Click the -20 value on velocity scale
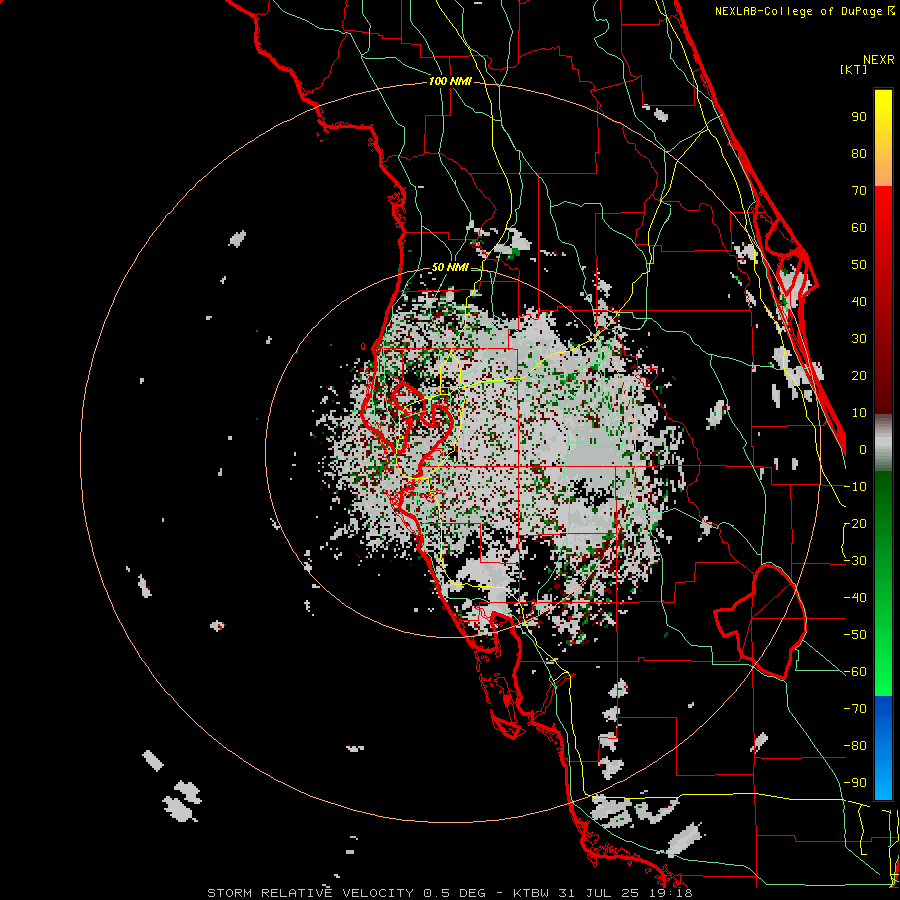This screenshot has width=900, height=900. (855, 524)
